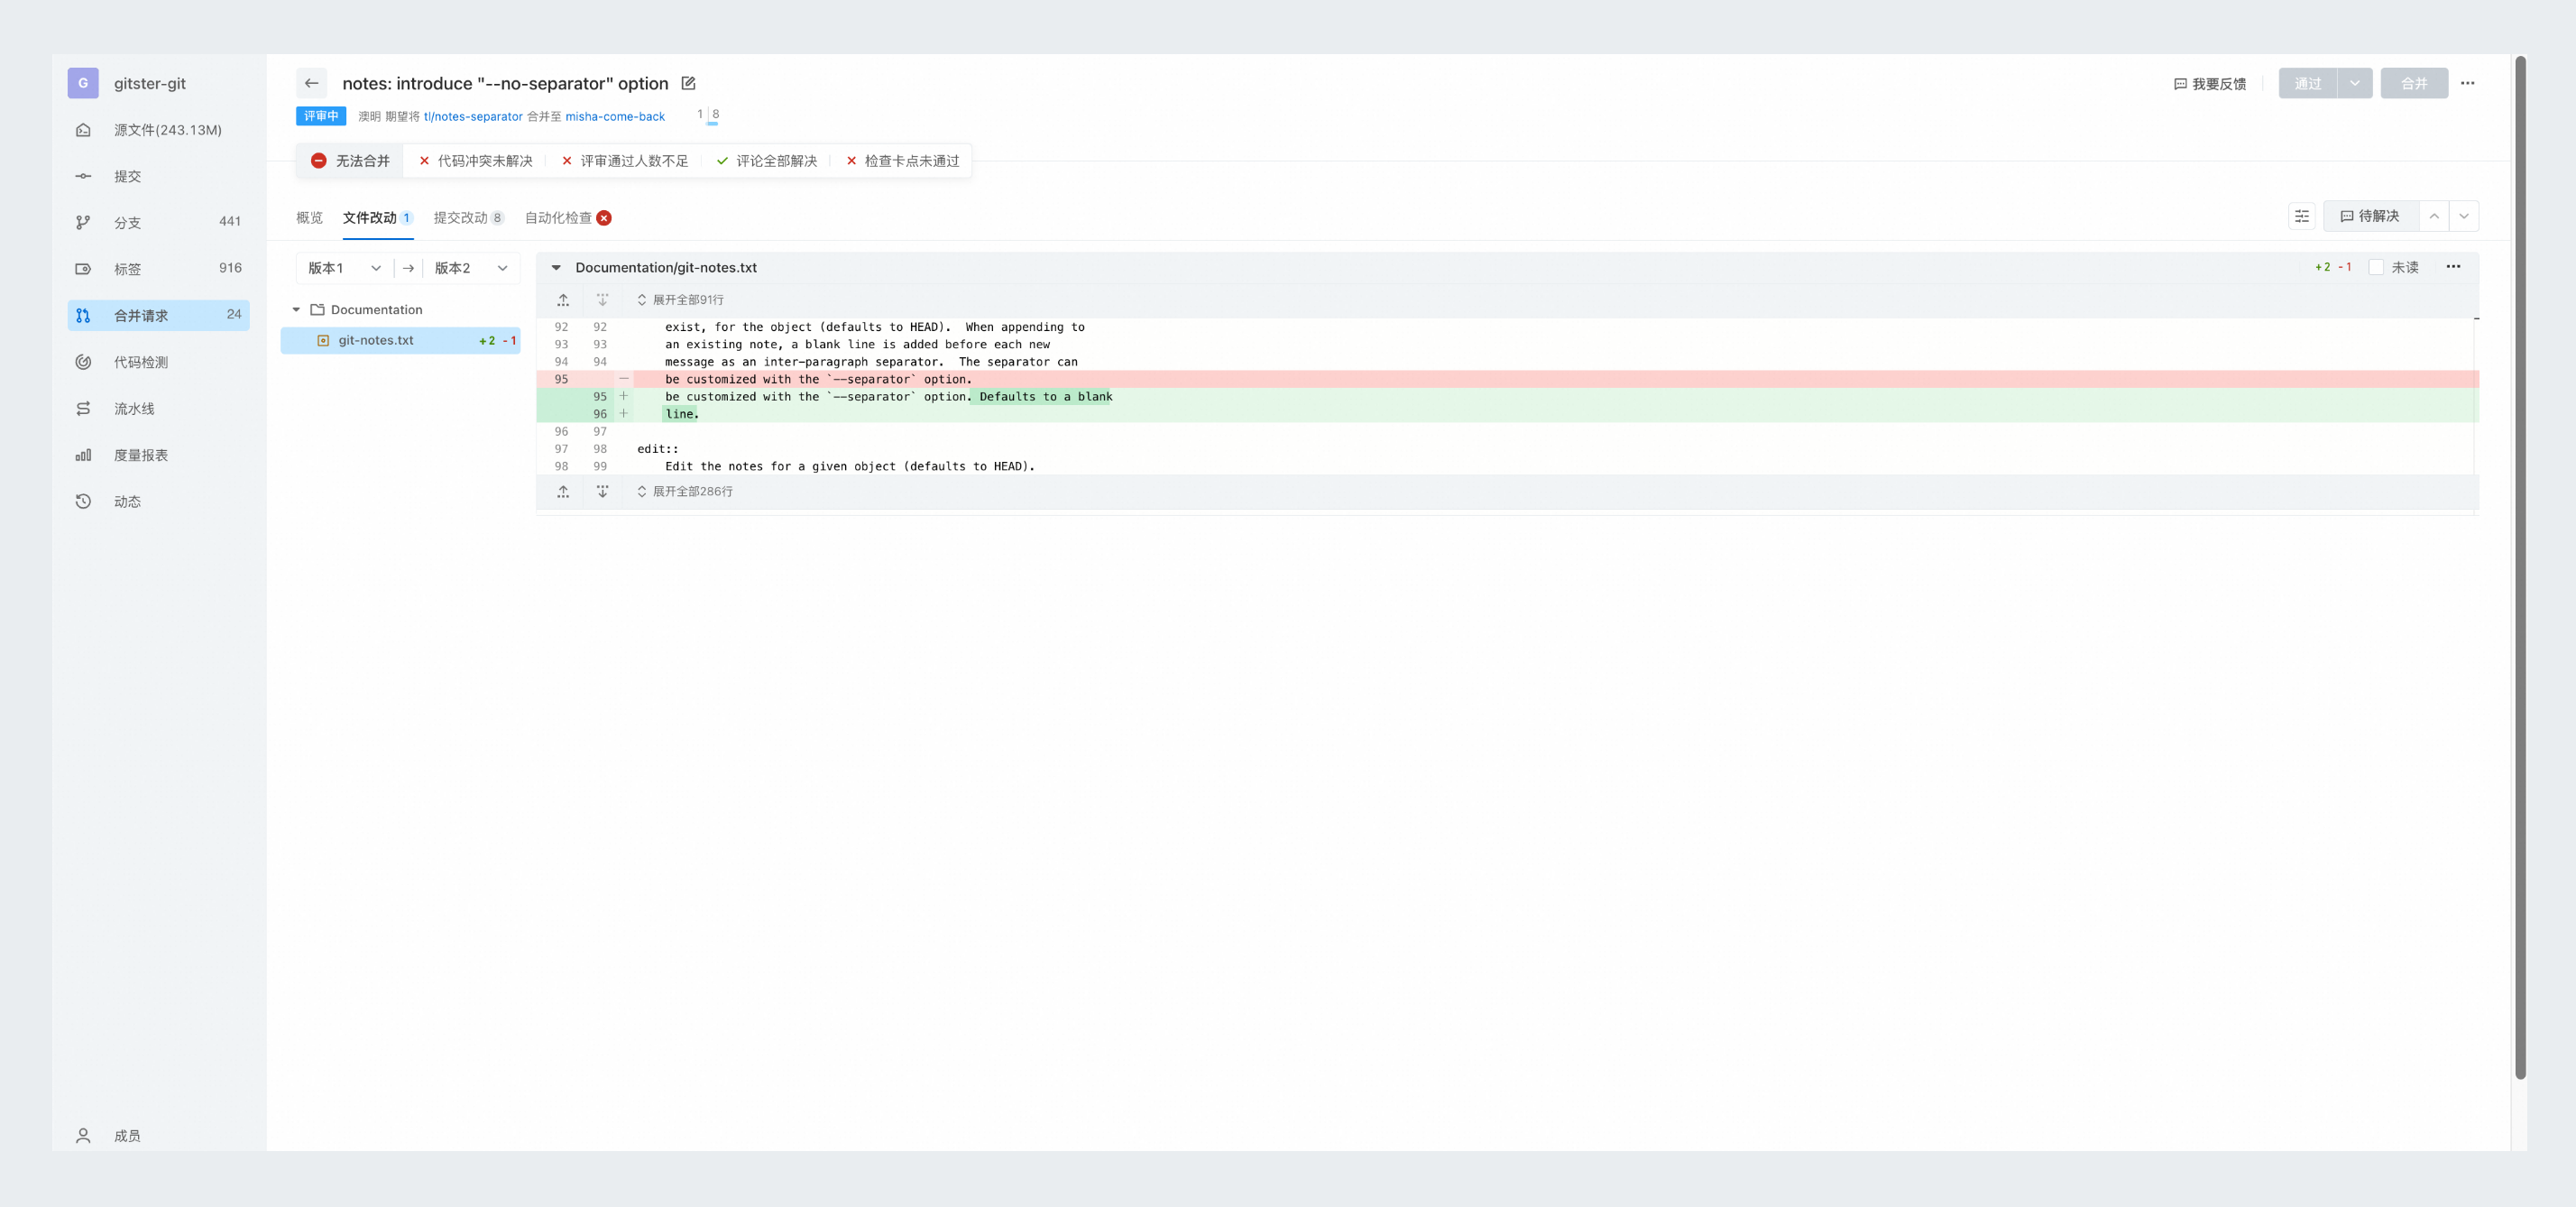Screen dimensions: 2576x1207
Task: Click the file diff side-by-side toggle icon
Action: [2300, 217]
